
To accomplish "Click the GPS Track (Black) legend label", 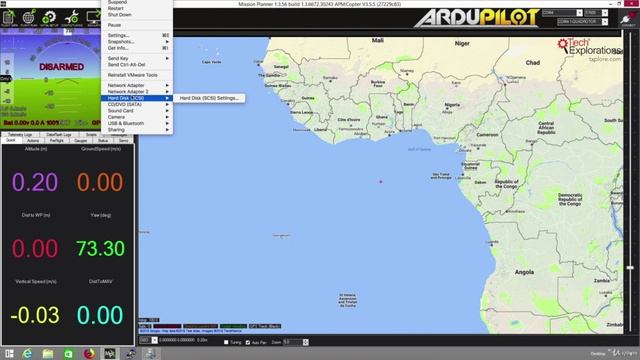I will pyautogui.click(x=265, y=326).
